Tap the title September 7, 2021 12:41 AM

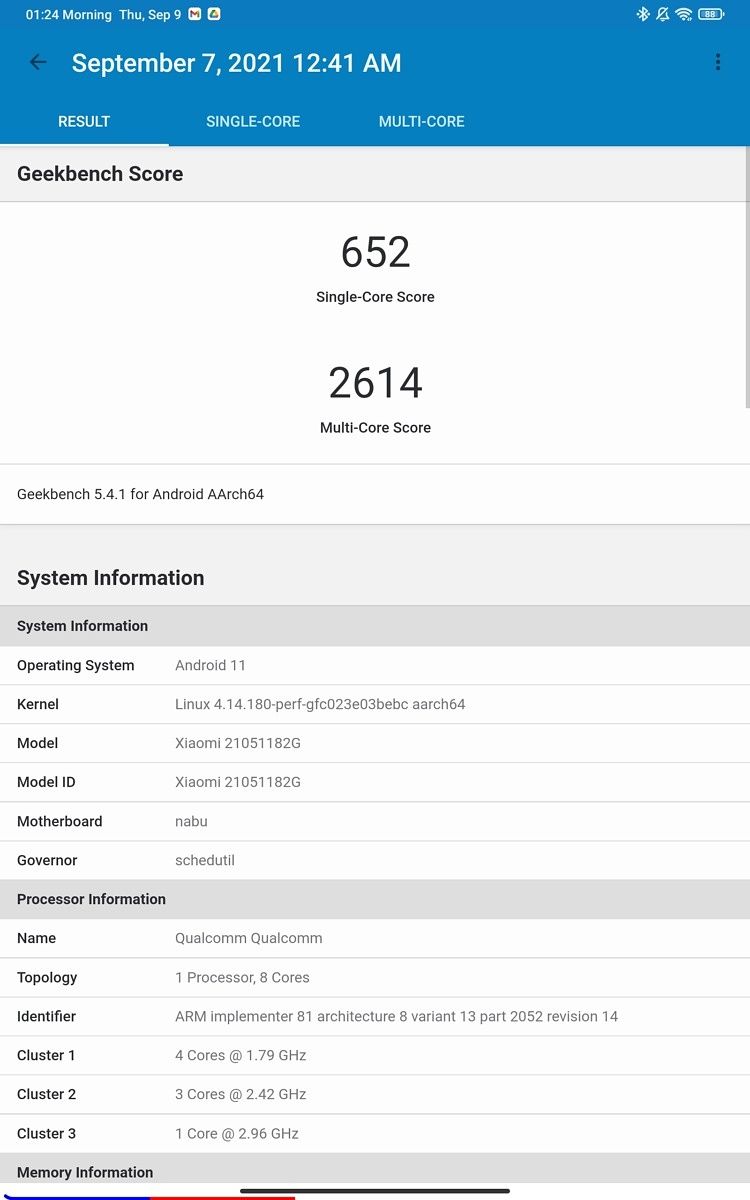pos(236,63)
